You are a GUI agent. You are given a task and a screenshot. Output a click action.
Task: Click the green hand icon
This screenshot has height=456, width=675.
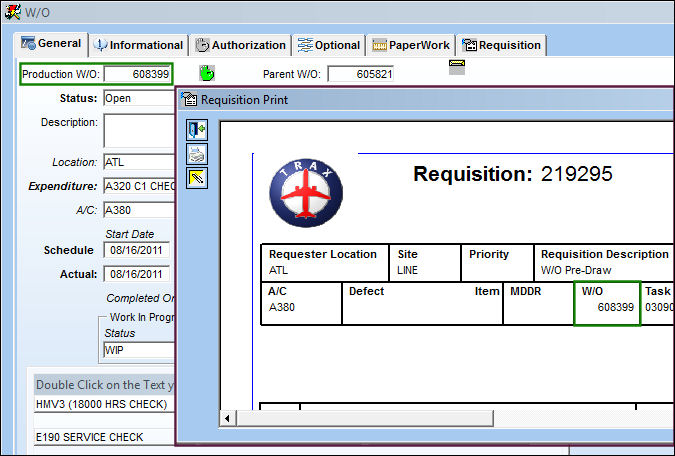click(x=207, y=73)
